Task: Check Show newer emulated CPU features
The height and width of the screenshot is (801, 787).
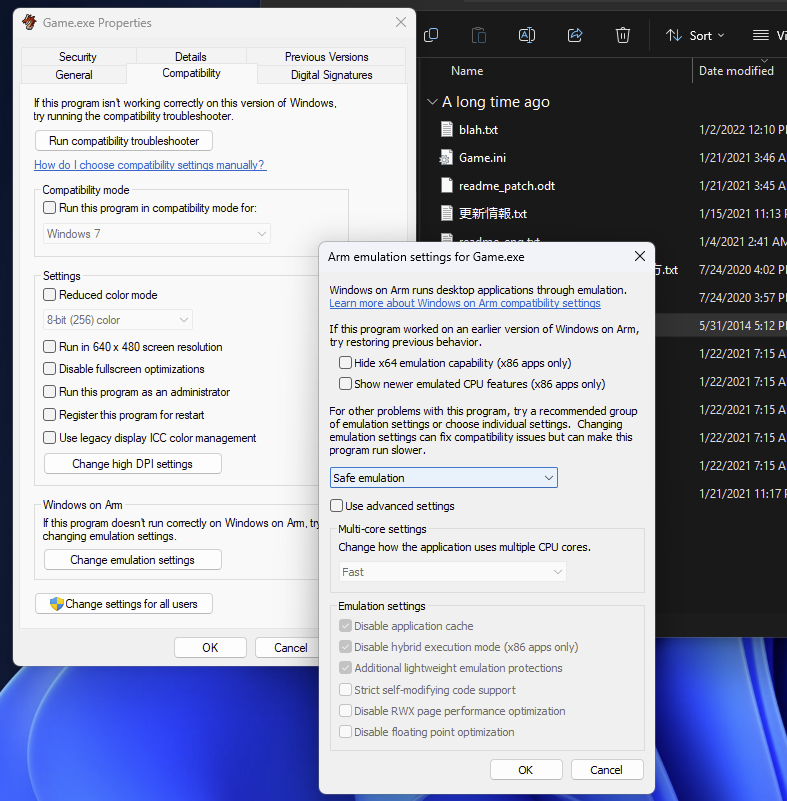Action: tap(345, 383)
